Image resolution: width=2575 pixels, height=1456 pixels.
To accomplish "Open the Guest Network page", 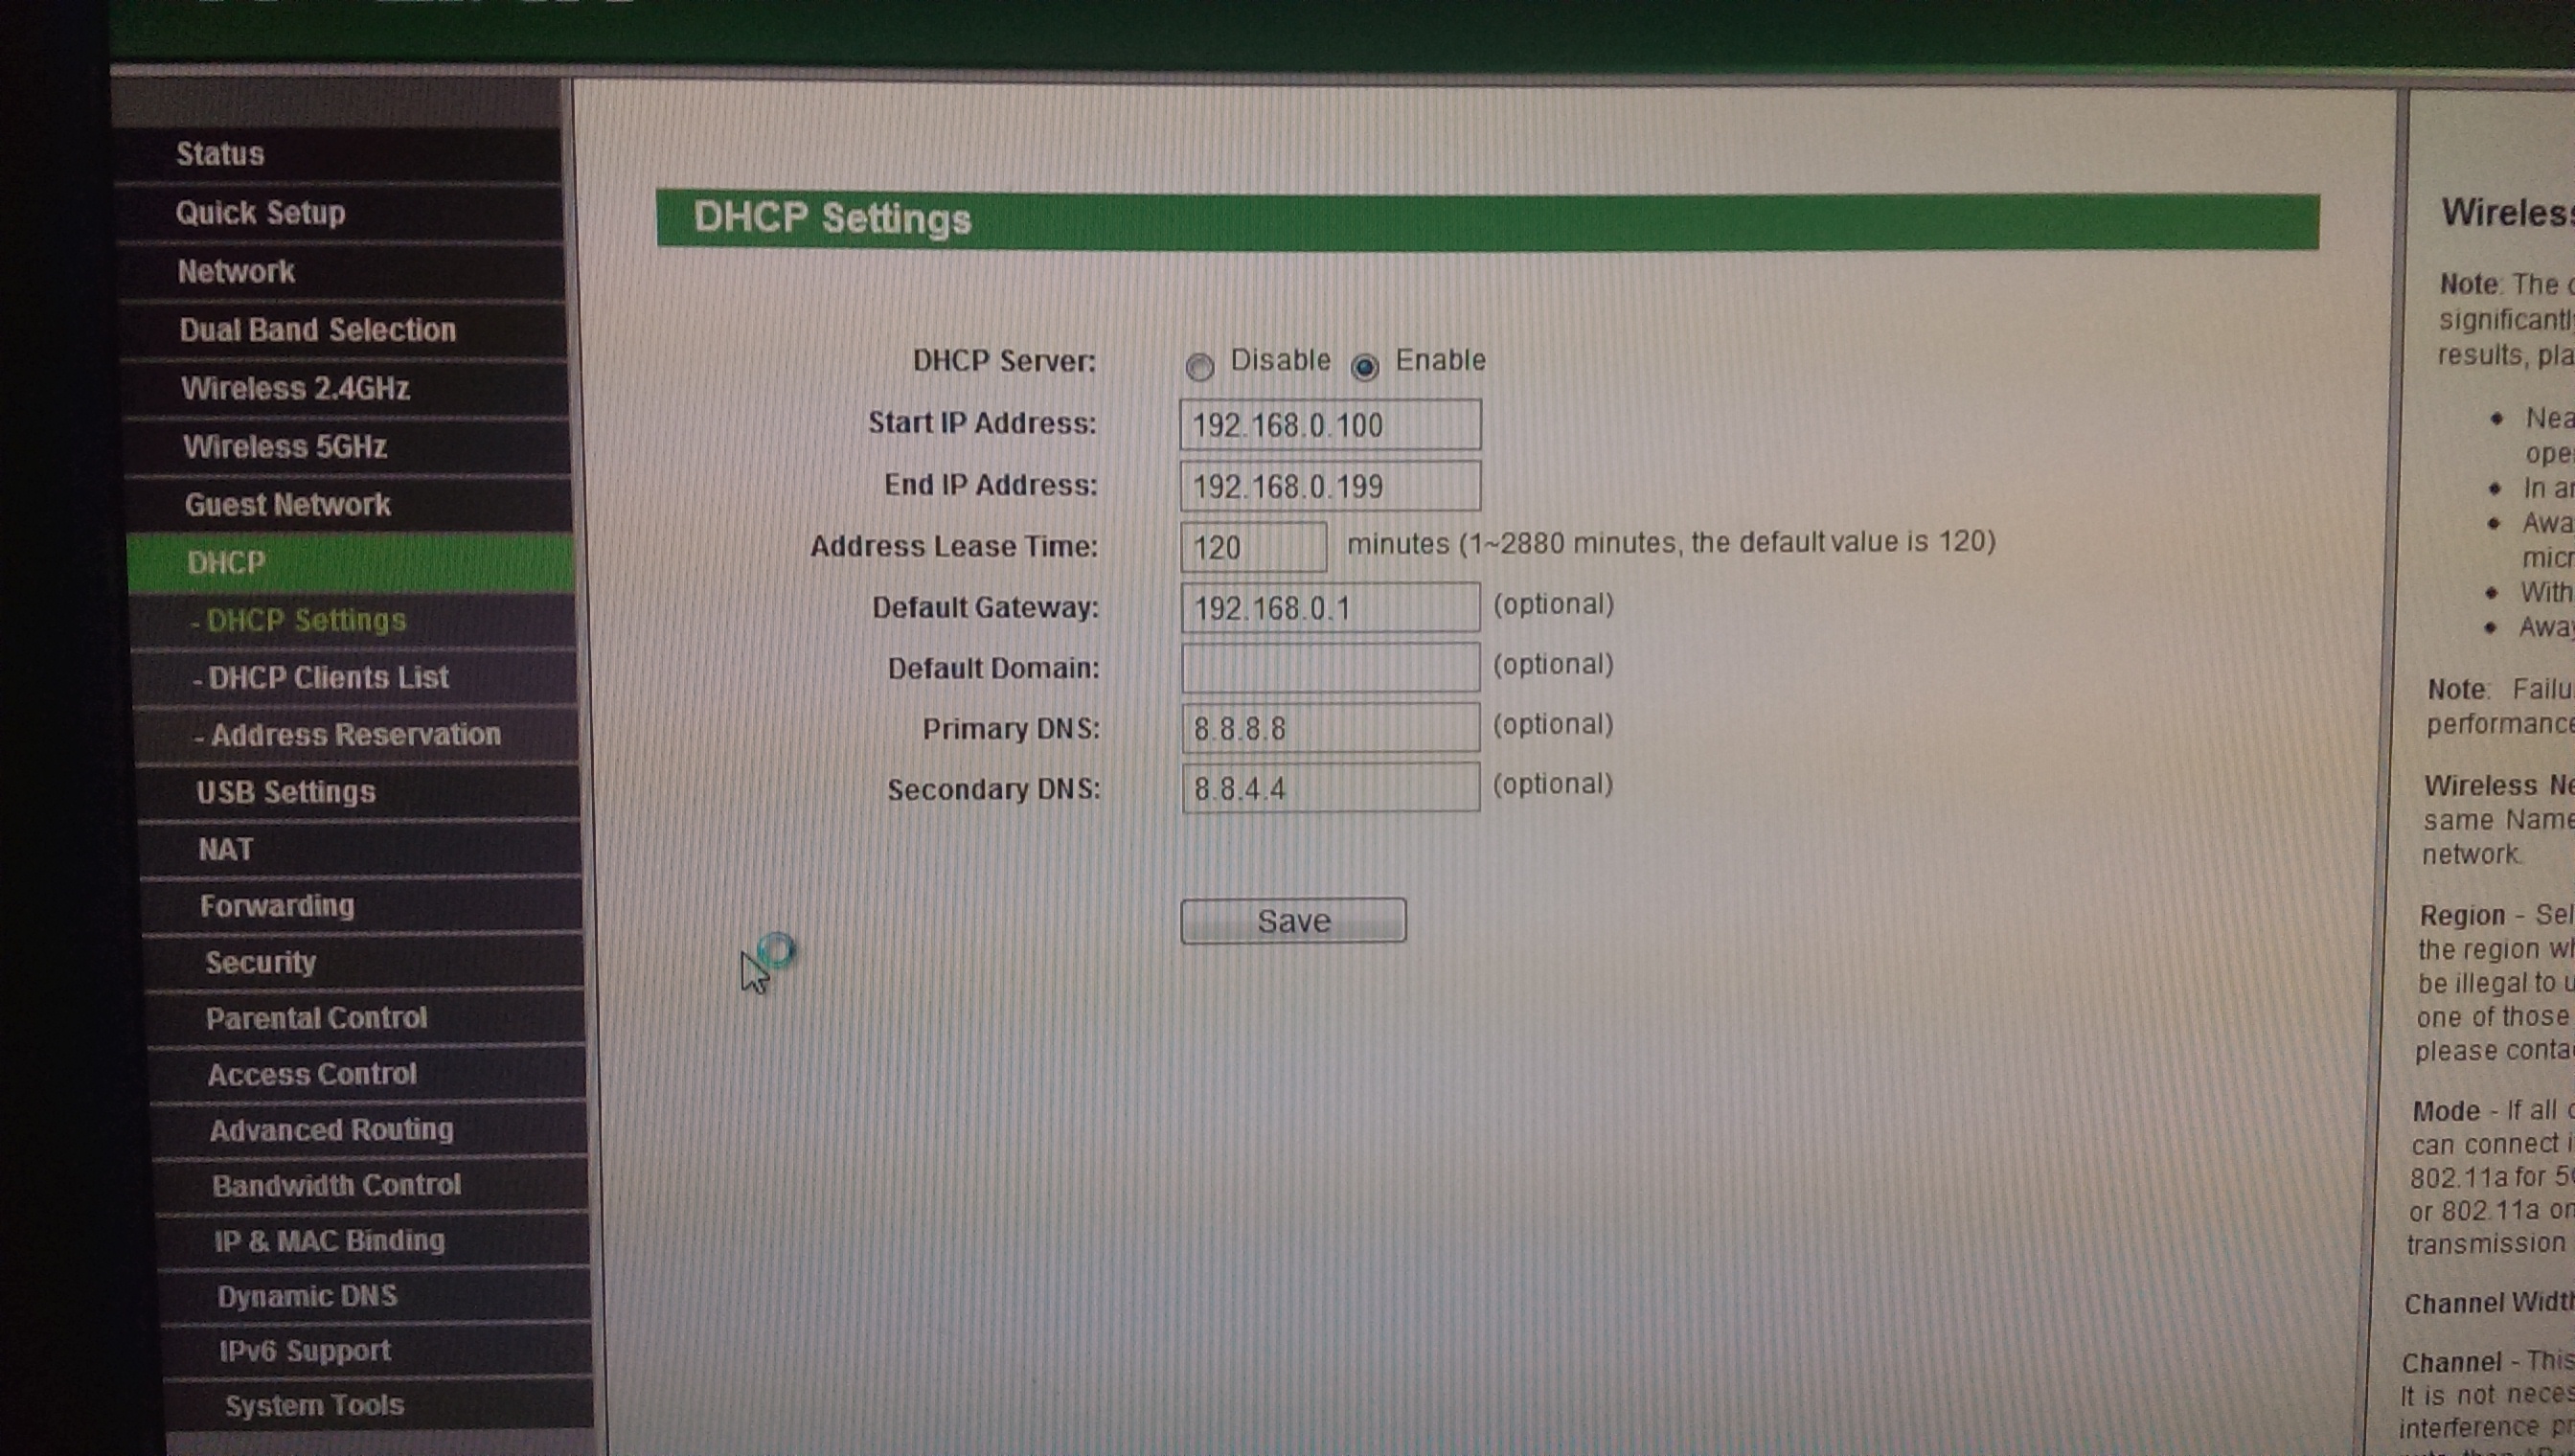I will point(287,504).
